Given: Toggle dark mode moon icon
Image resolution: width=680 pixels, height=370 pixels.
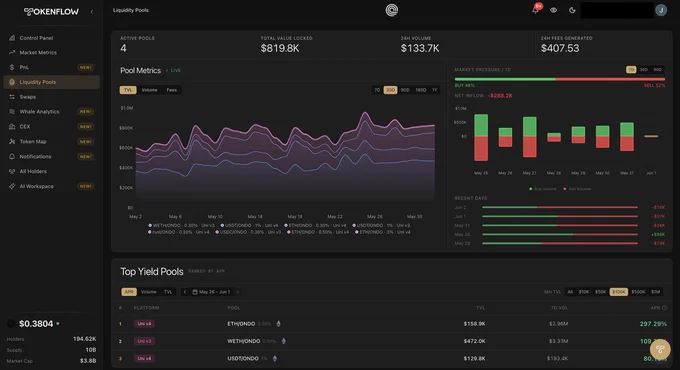Looking at the screenshot, I should (x=572, y=10).
